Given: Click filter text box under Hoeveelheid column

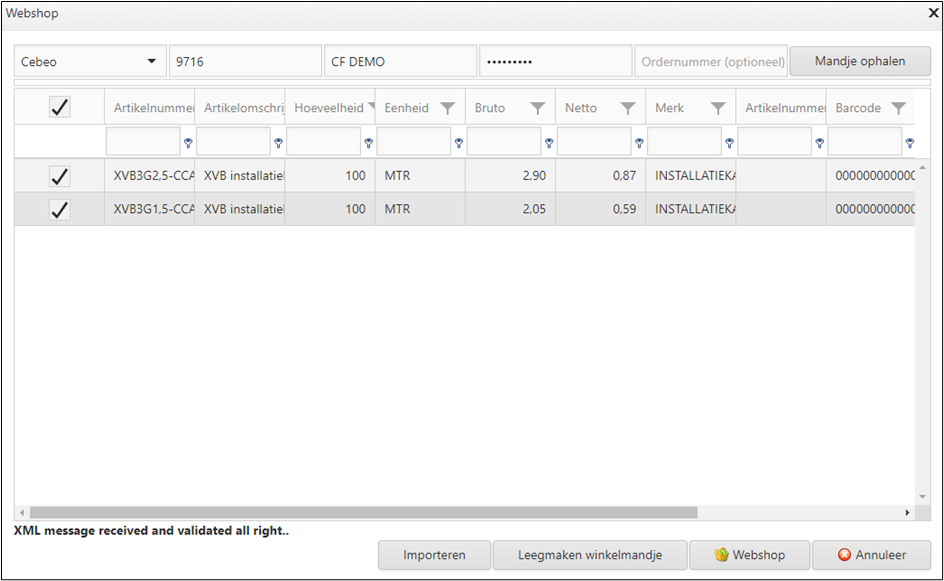Looking at the screenshot, I should [x=324, y=142].
